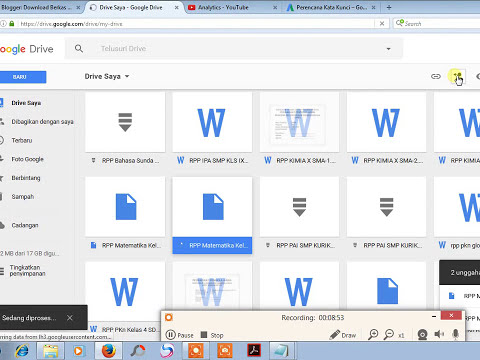Screen dimensions: 480x360
Task: Select the unhighlighted RPP Matematika Kel file thumbnail
Action: pos(125,207)
